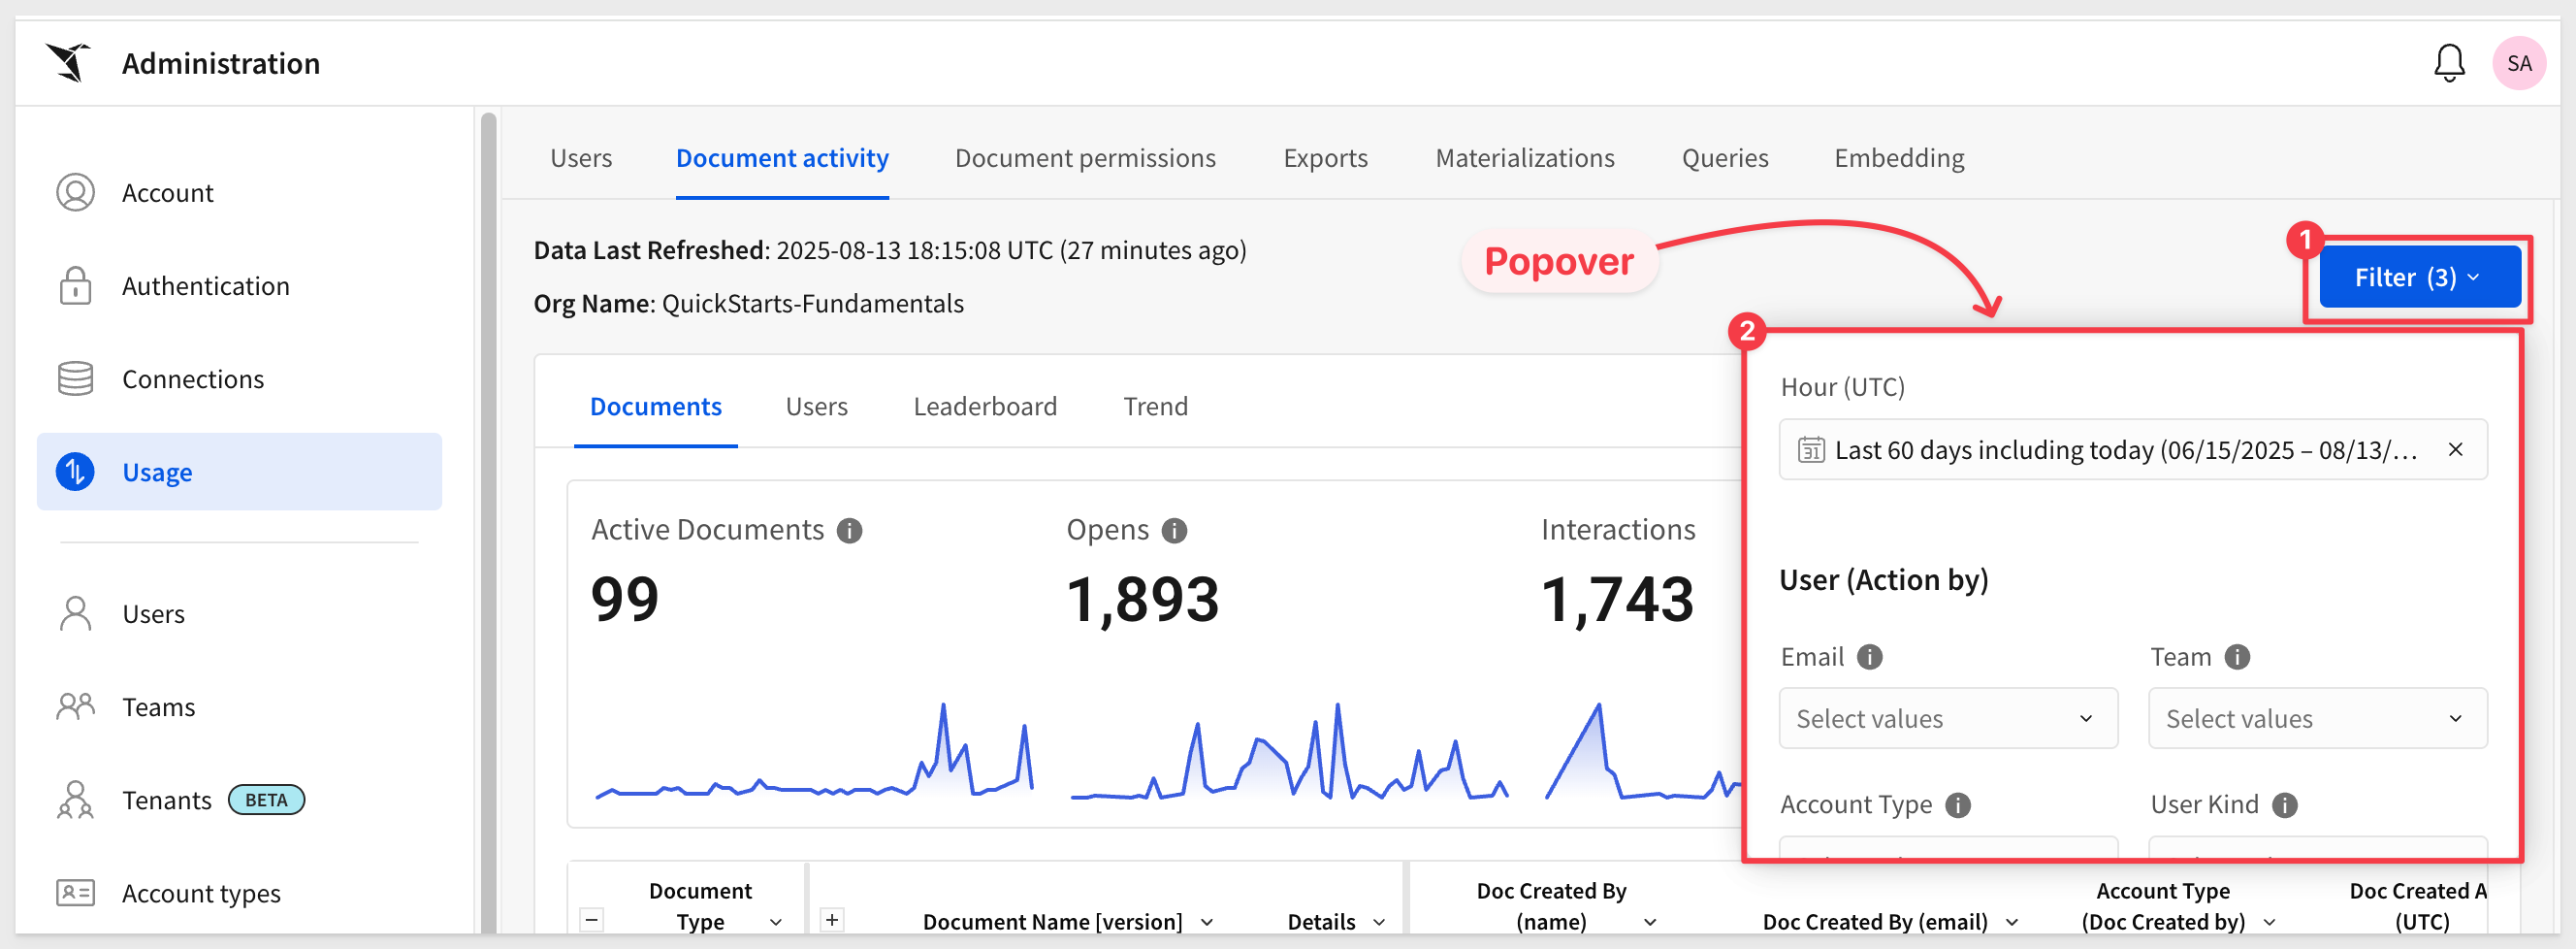Image resolution: width=2576 pixels, height=949 pixels.
Task: Click the Authentication lock icon
Action: point(75,285)
